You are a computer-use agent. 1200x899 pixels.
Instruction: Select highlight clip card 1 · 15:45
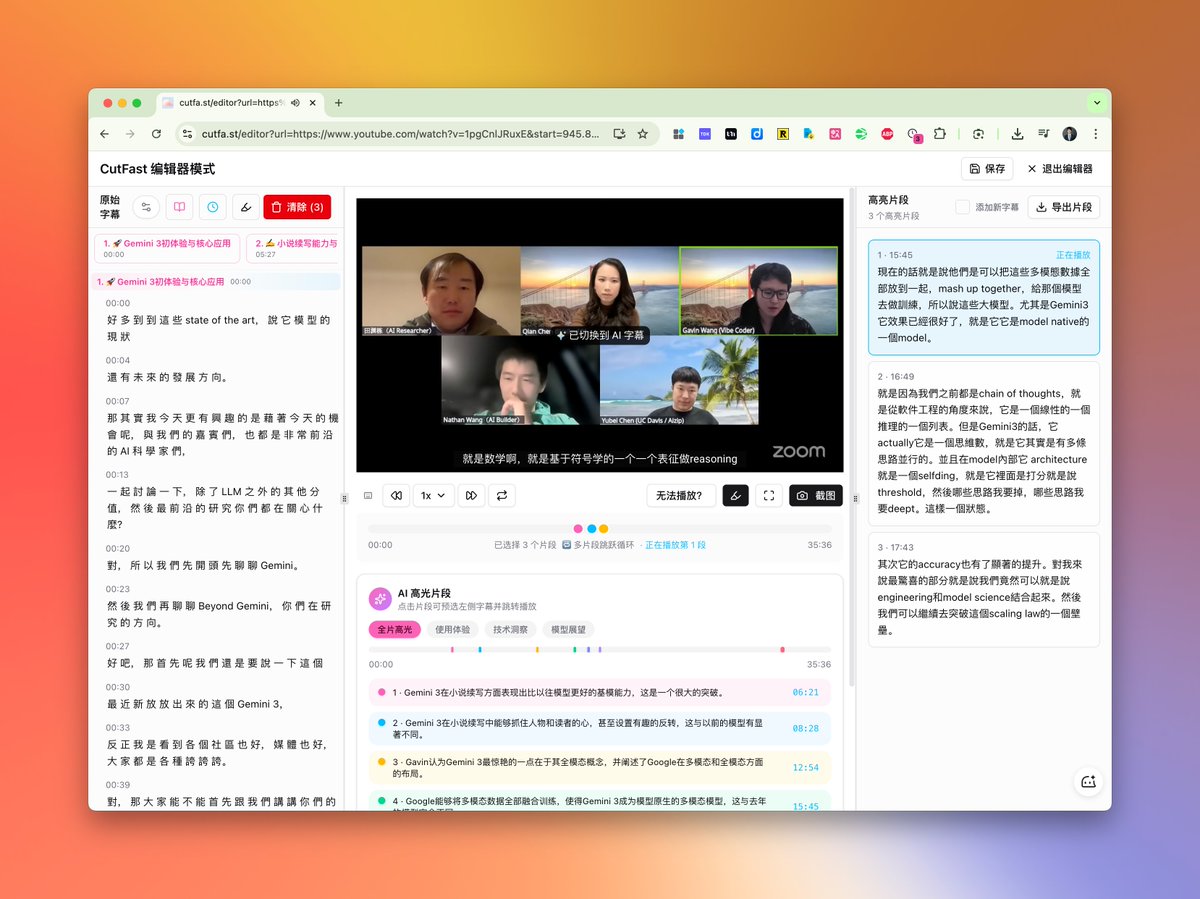[984, 297]
